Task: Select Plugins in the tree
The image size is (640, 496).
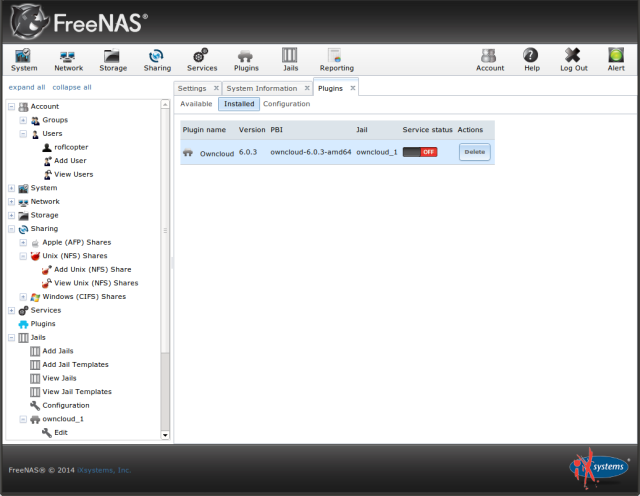Action: [x=42, y=324]
